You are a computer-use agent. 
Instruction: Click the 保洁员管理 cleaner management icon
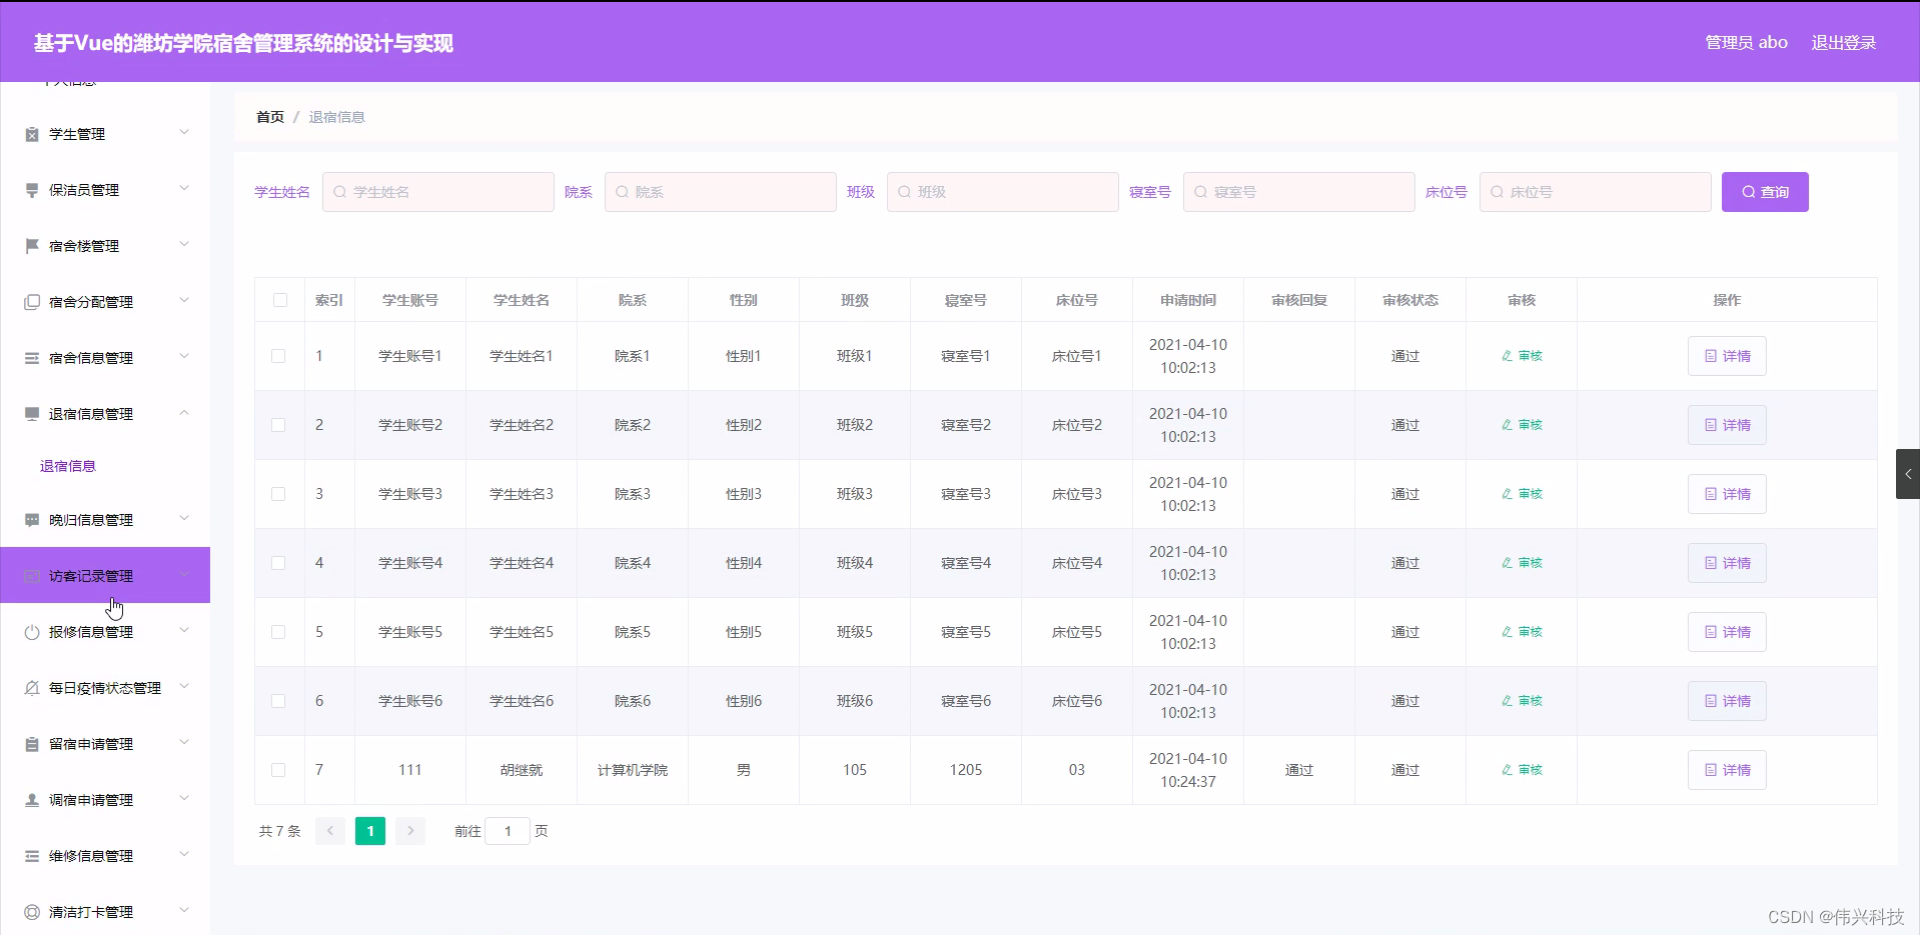pos(31,189)
